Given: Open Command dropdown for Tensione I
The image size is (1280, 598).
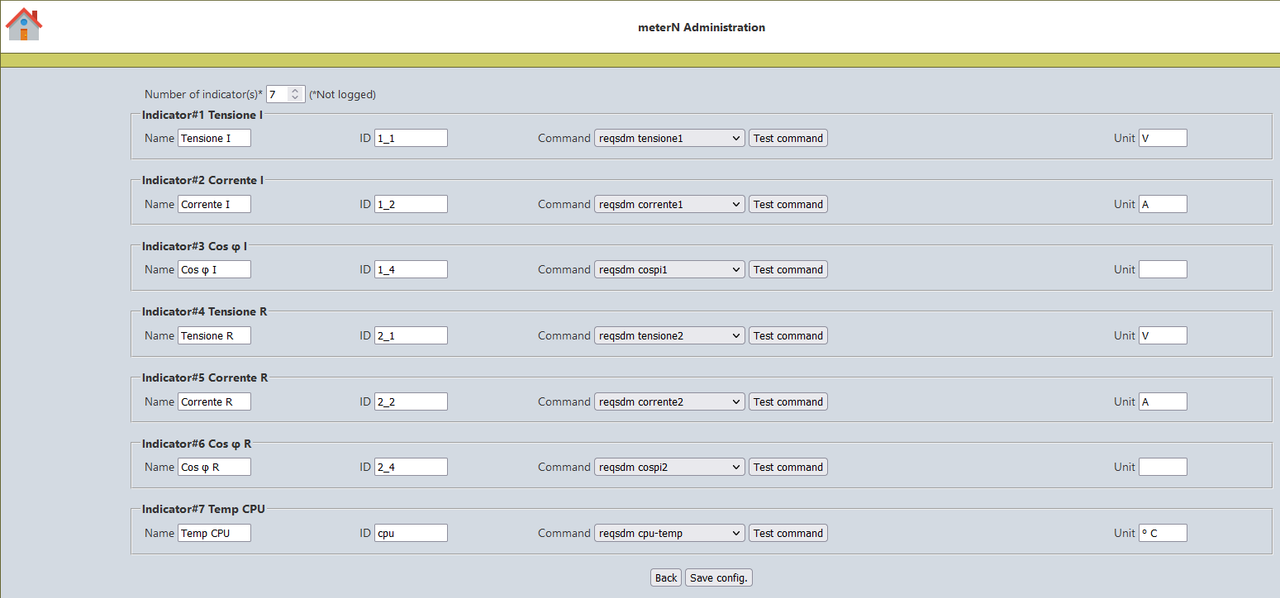Looking at the screenshot, I should click(x=670, y=138).
